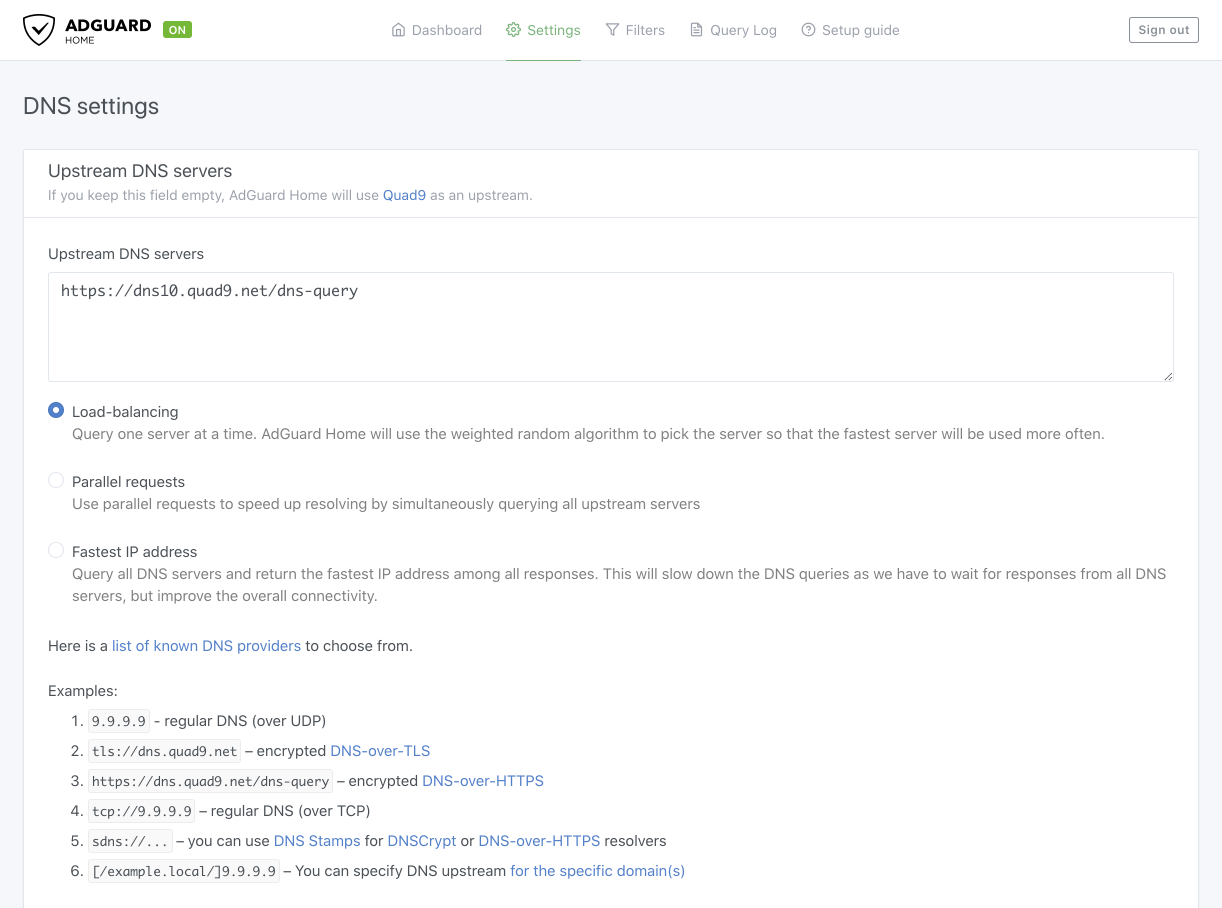This screenshot has height=908, width=1222.
Task: Click the Setup guide question-mark icon
Action: [x=808, y=30]
